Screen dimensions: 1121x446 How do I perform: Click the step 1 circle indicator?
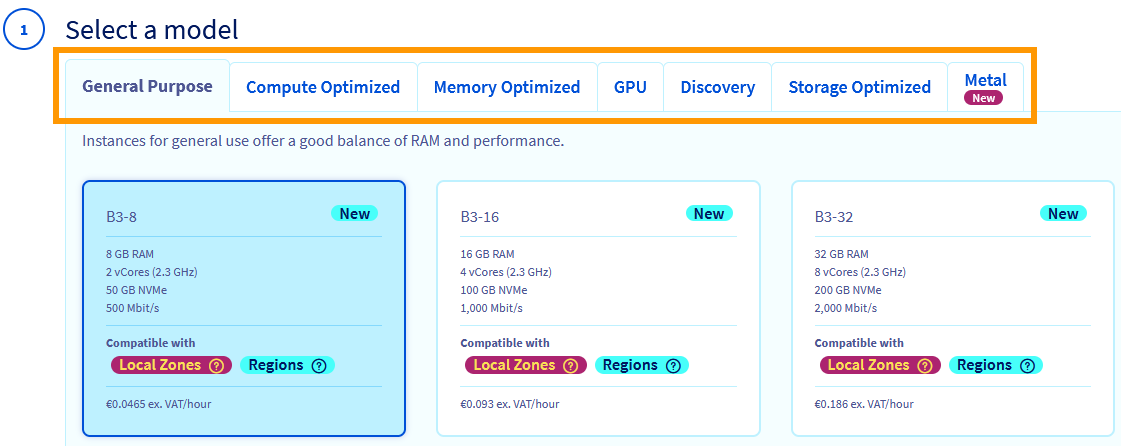(23, 31)
